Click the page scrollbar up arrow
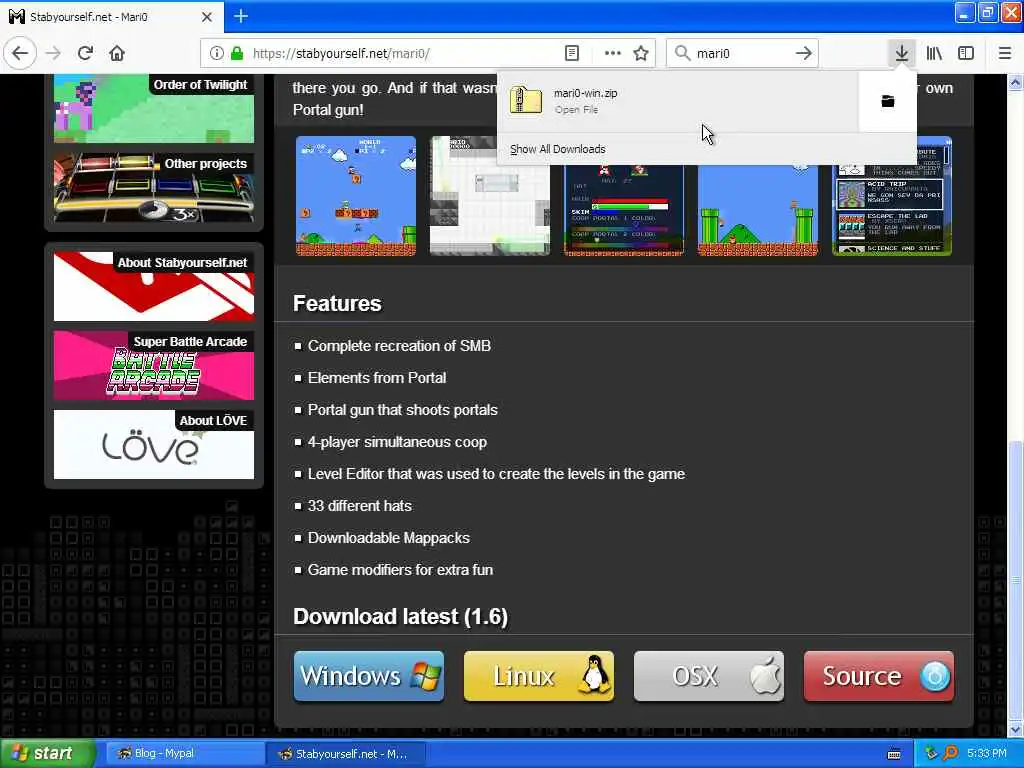This screenshot has width=1024, height=768. (1016, 82)
